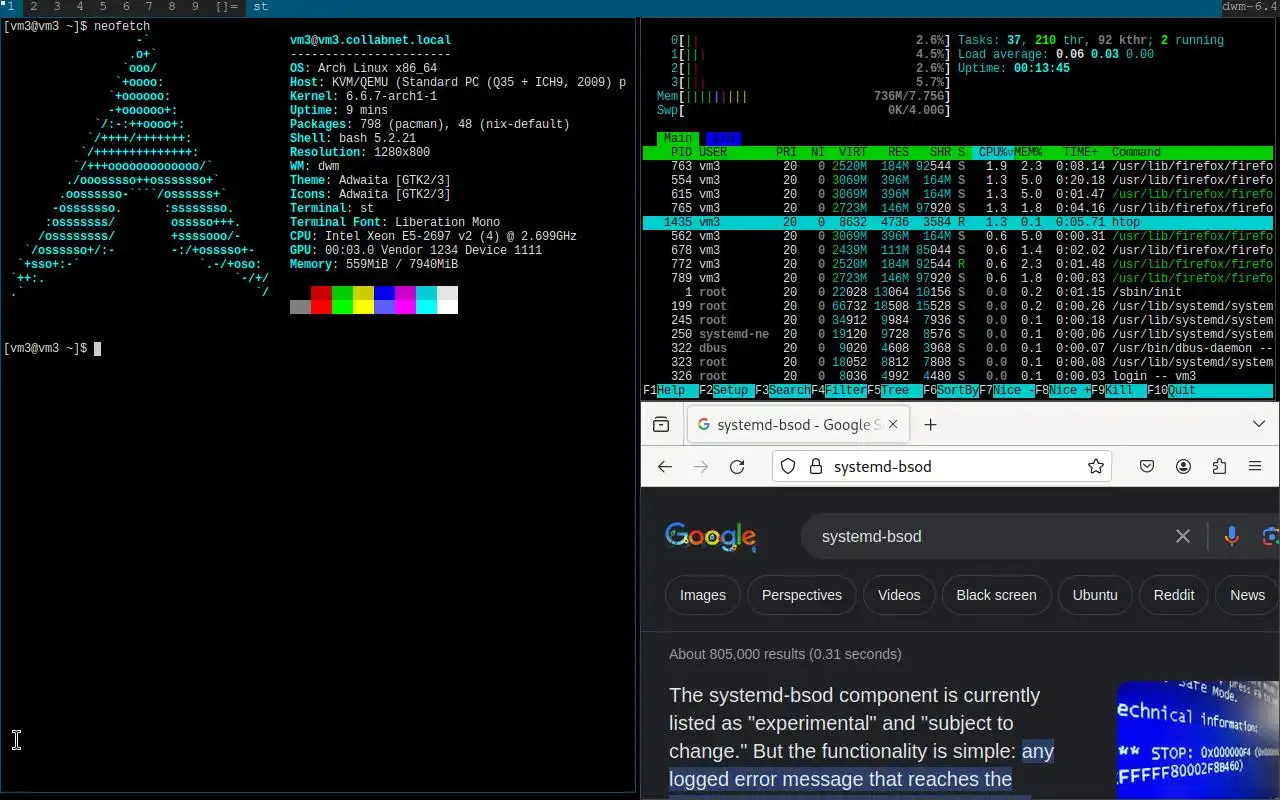Click F4 Filter in htop
This screenshot has width=1280, height=800.
pos(839,390)
